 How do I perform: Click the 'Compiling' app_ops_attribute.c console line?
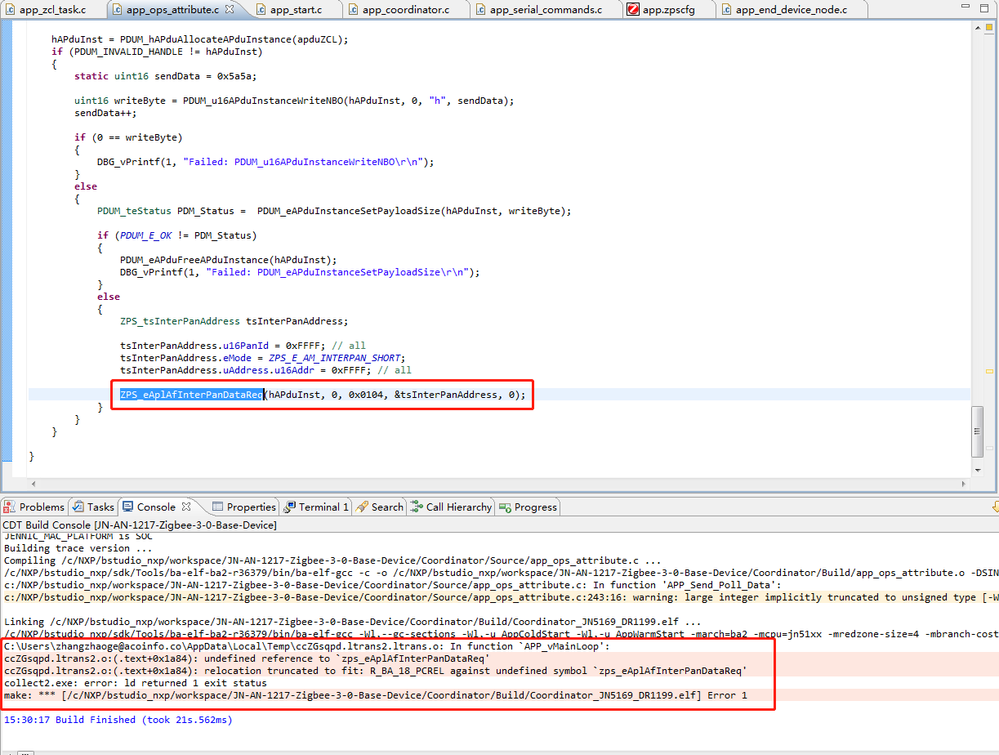point(333,561)
